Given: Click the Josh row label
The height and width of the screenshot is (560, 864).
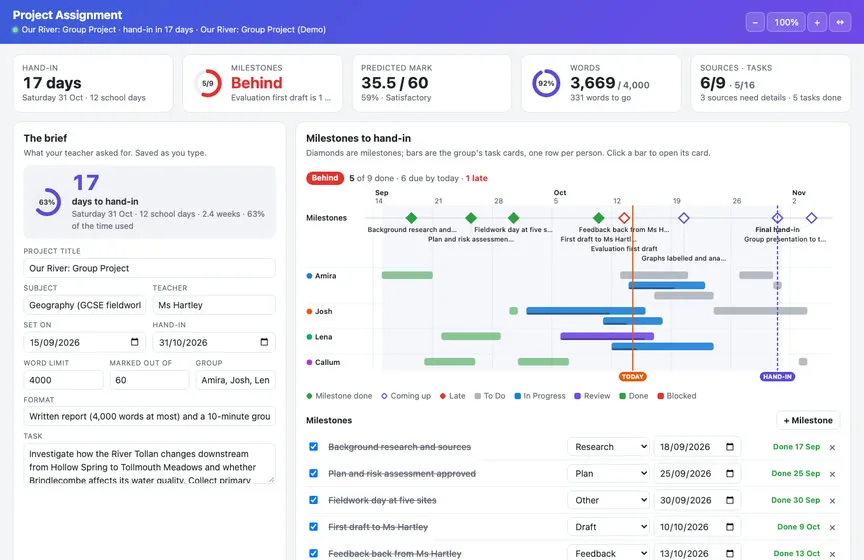Looking at the screenshot, I should click(323, 311).
